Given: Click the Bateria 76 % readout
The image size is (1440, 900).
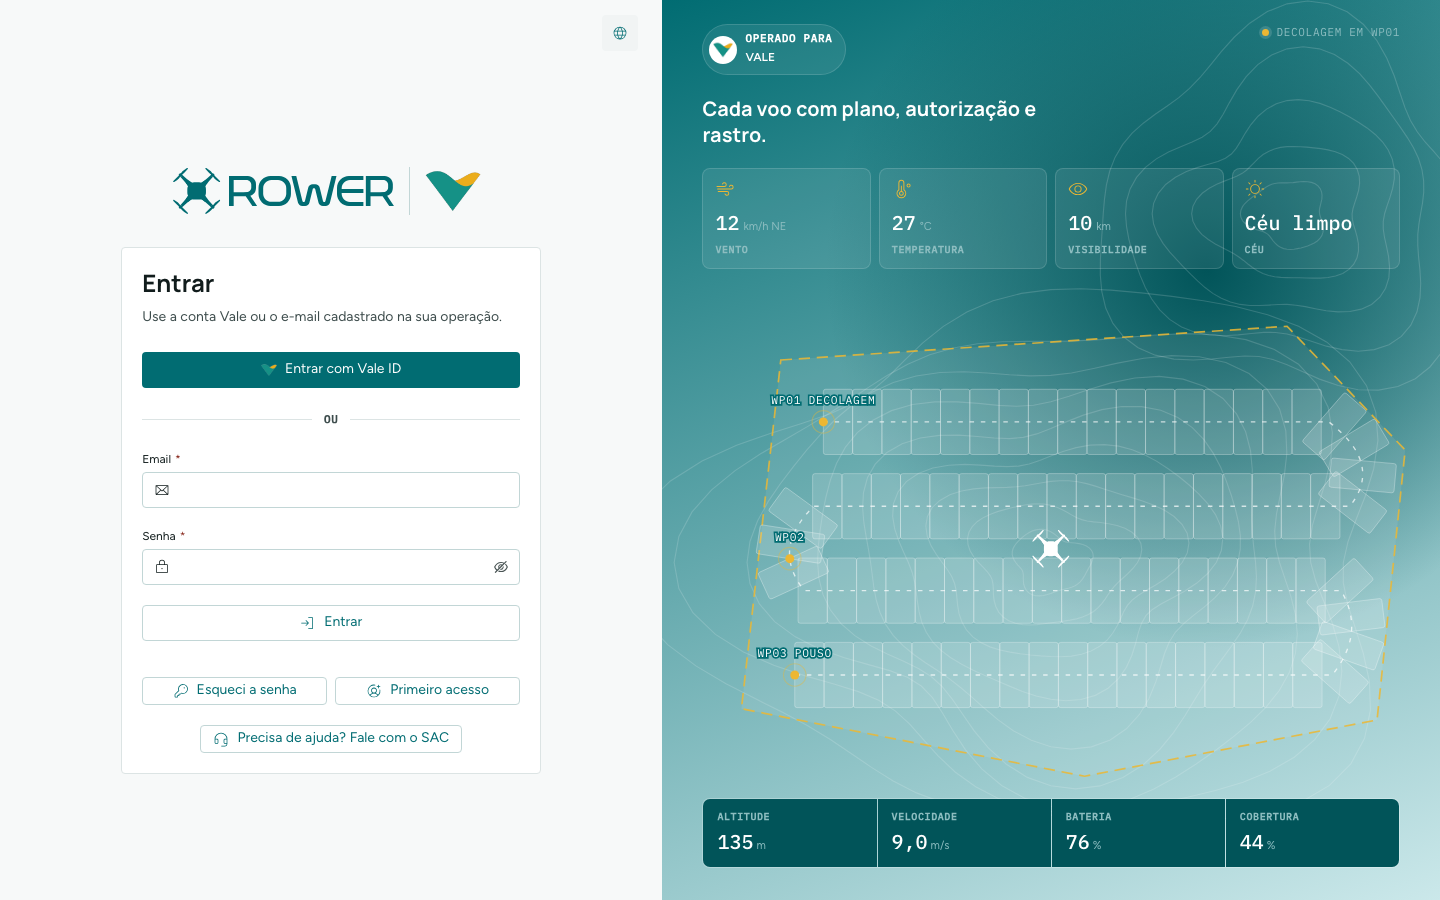Looking at the screenshot, I should [x=1138, y=833].
